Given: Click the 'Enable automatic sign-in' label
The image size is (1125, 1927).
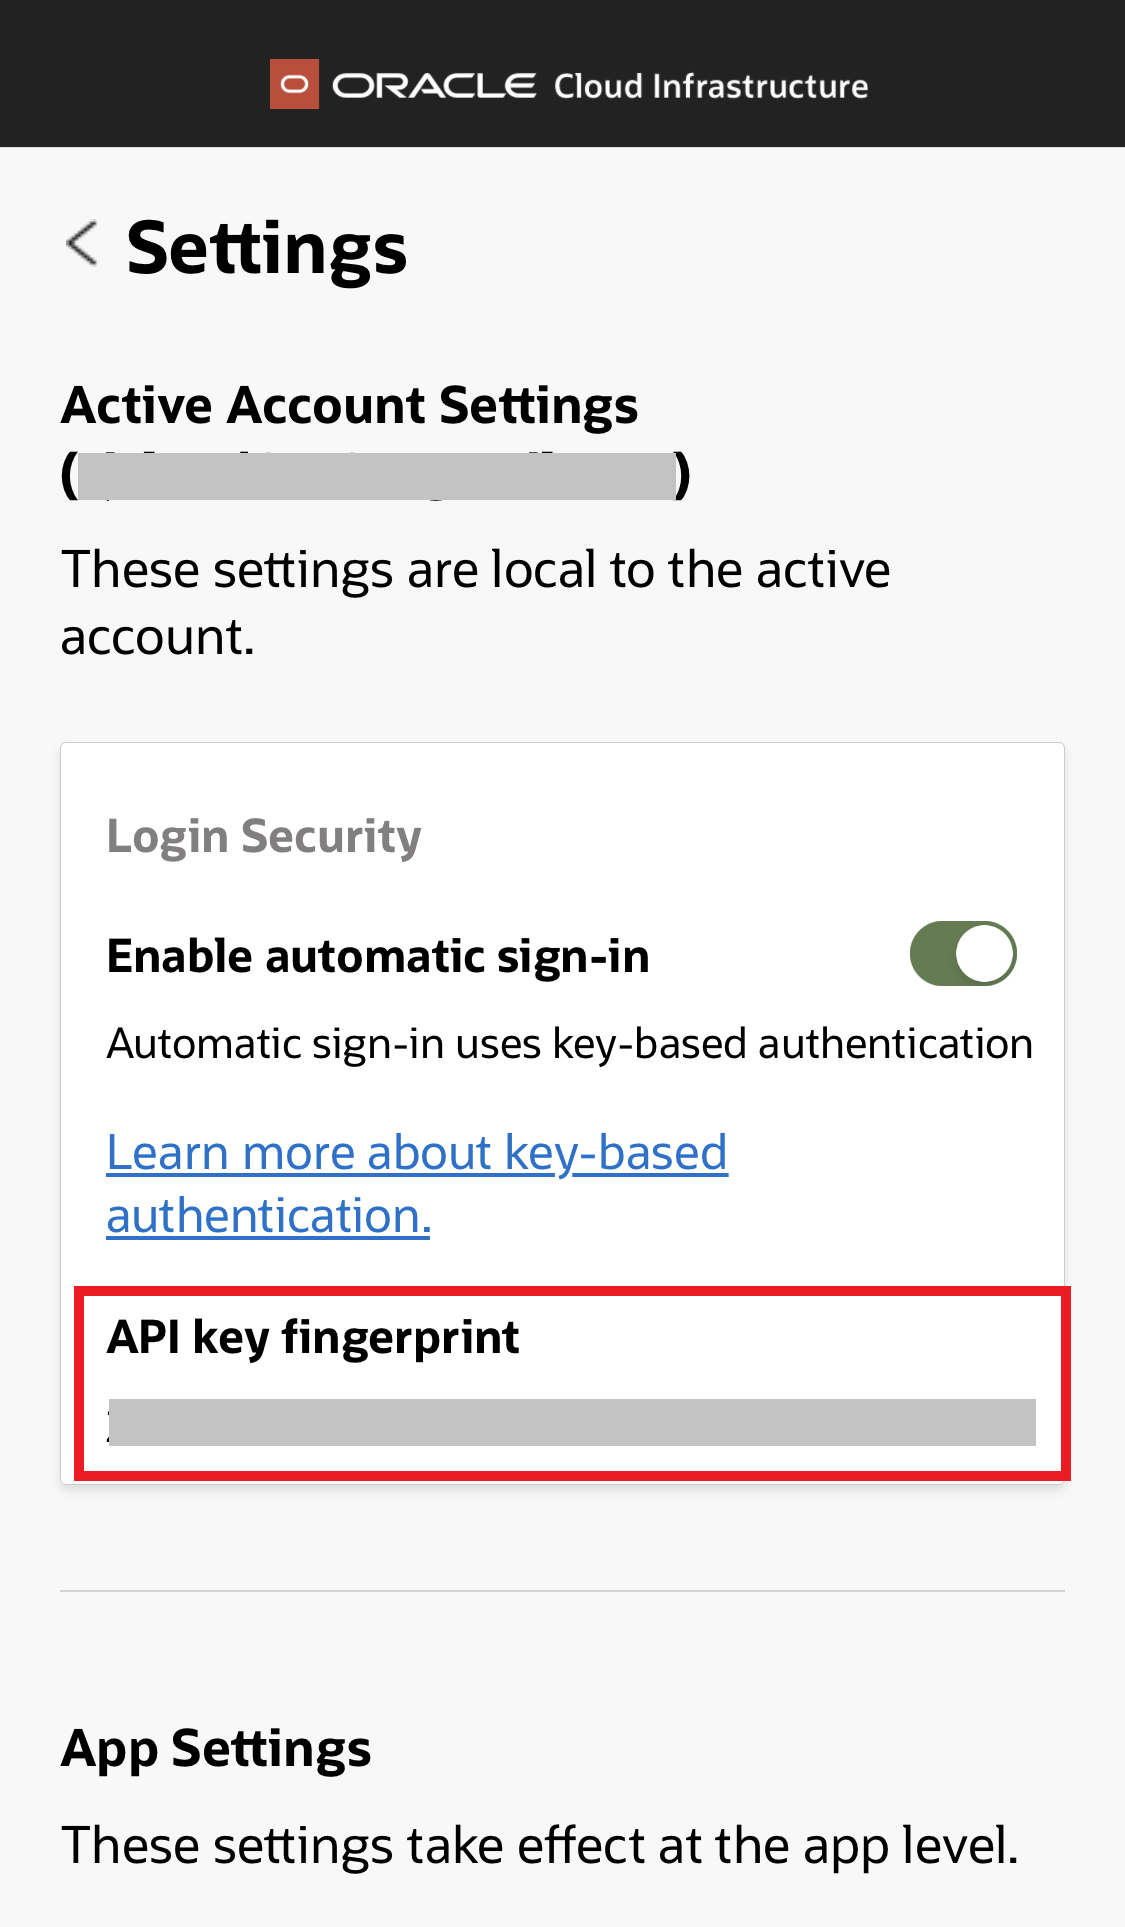Looking at the screenshot, I should (x=378, y=956).
